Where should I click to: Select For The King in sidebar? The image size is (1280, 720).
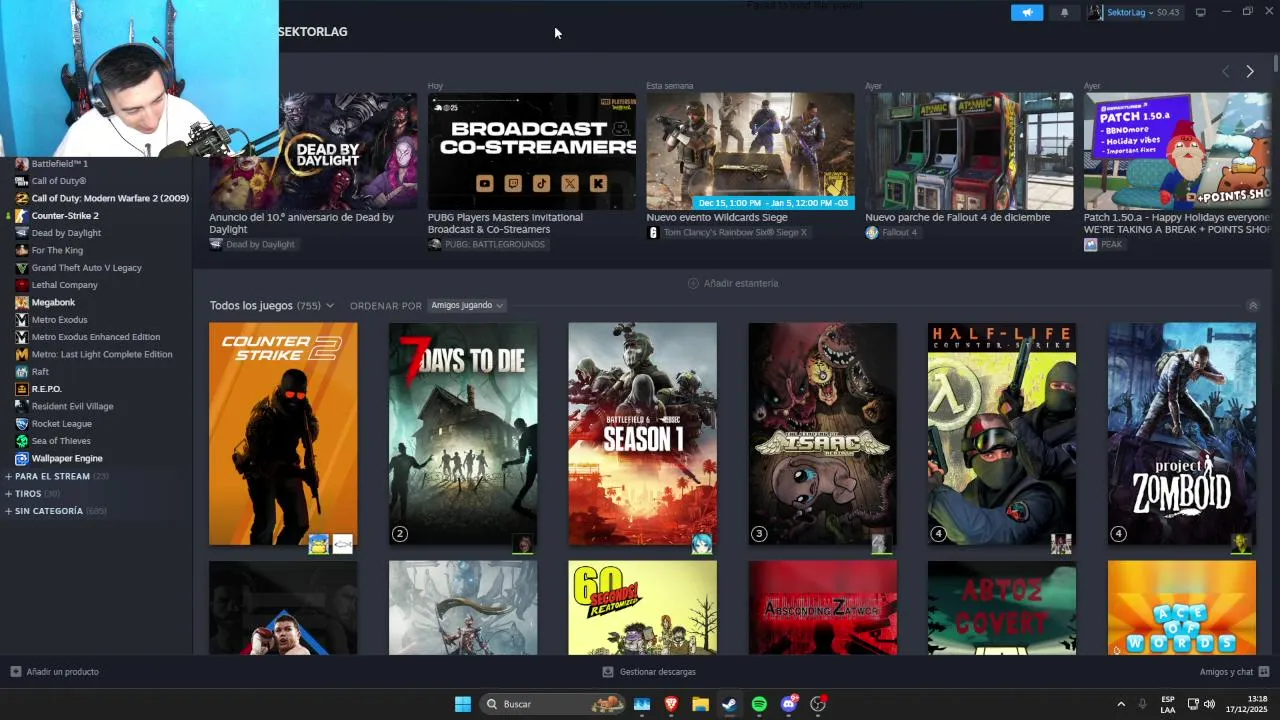pyautogui.click(x=57, y=250)
